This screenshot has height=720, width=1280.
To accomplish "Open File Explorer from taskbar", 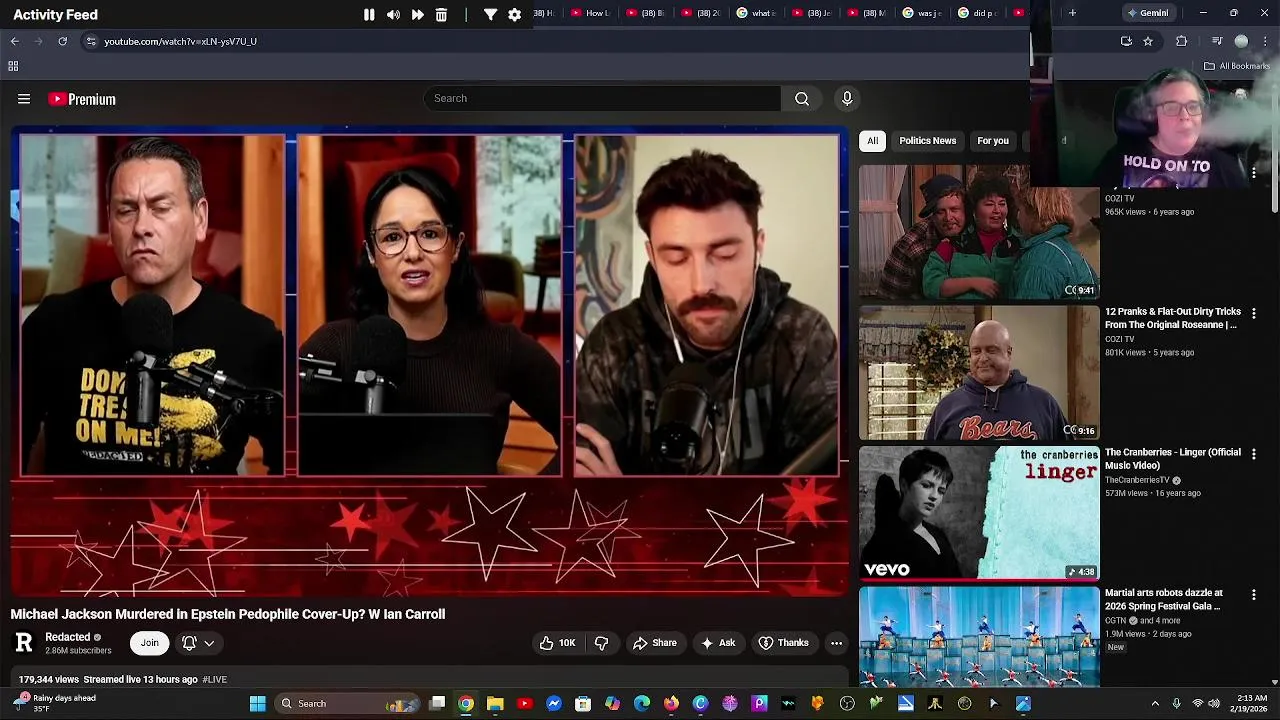I will click(x=495, y=704).
